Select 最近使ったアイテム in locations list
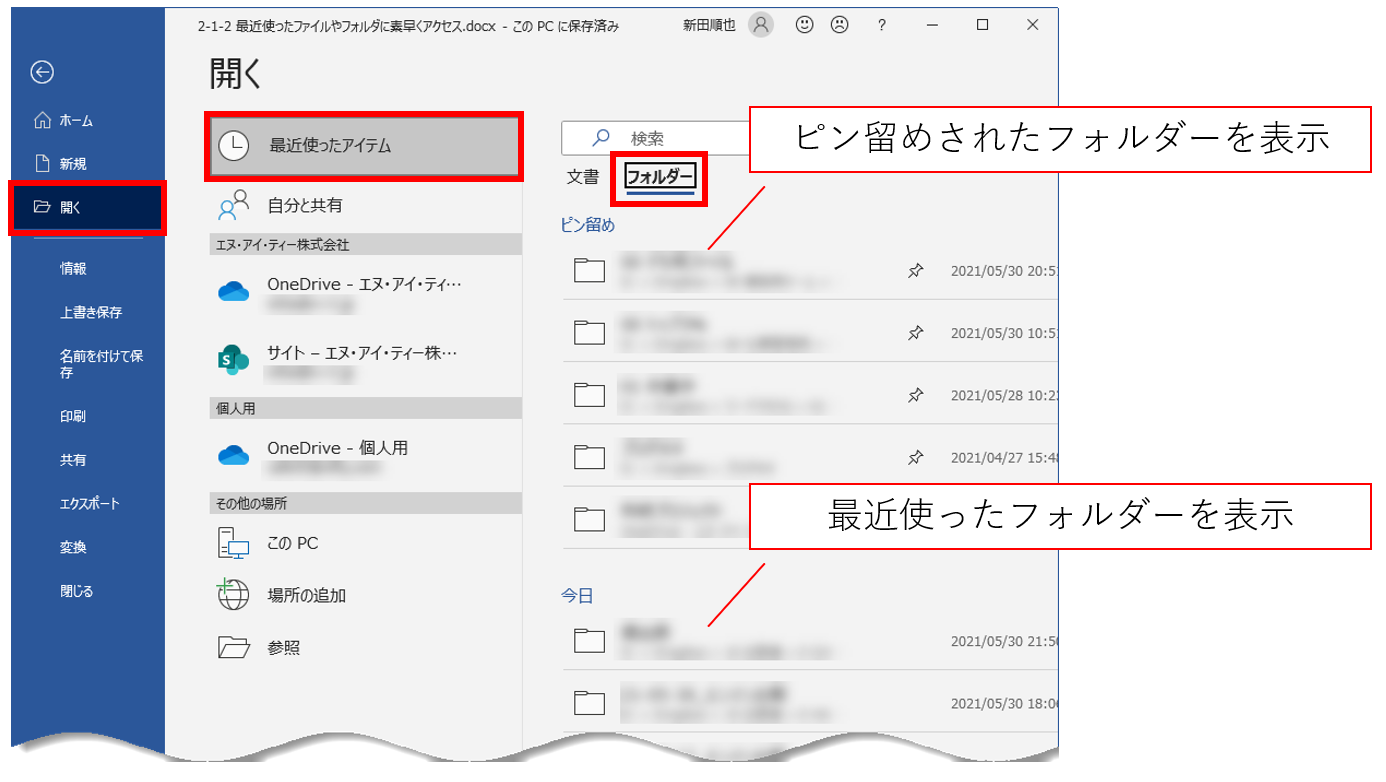 pos(363,146)
